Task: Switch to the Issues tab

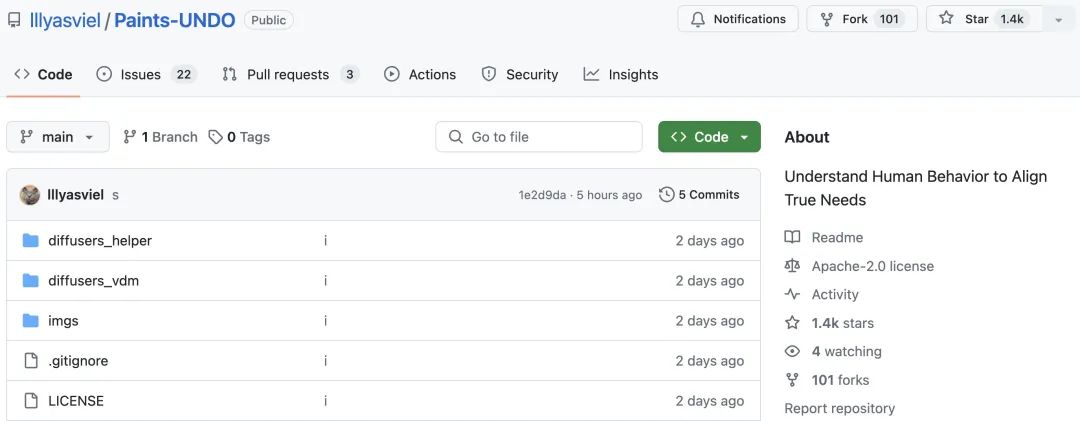Action: 140,75
